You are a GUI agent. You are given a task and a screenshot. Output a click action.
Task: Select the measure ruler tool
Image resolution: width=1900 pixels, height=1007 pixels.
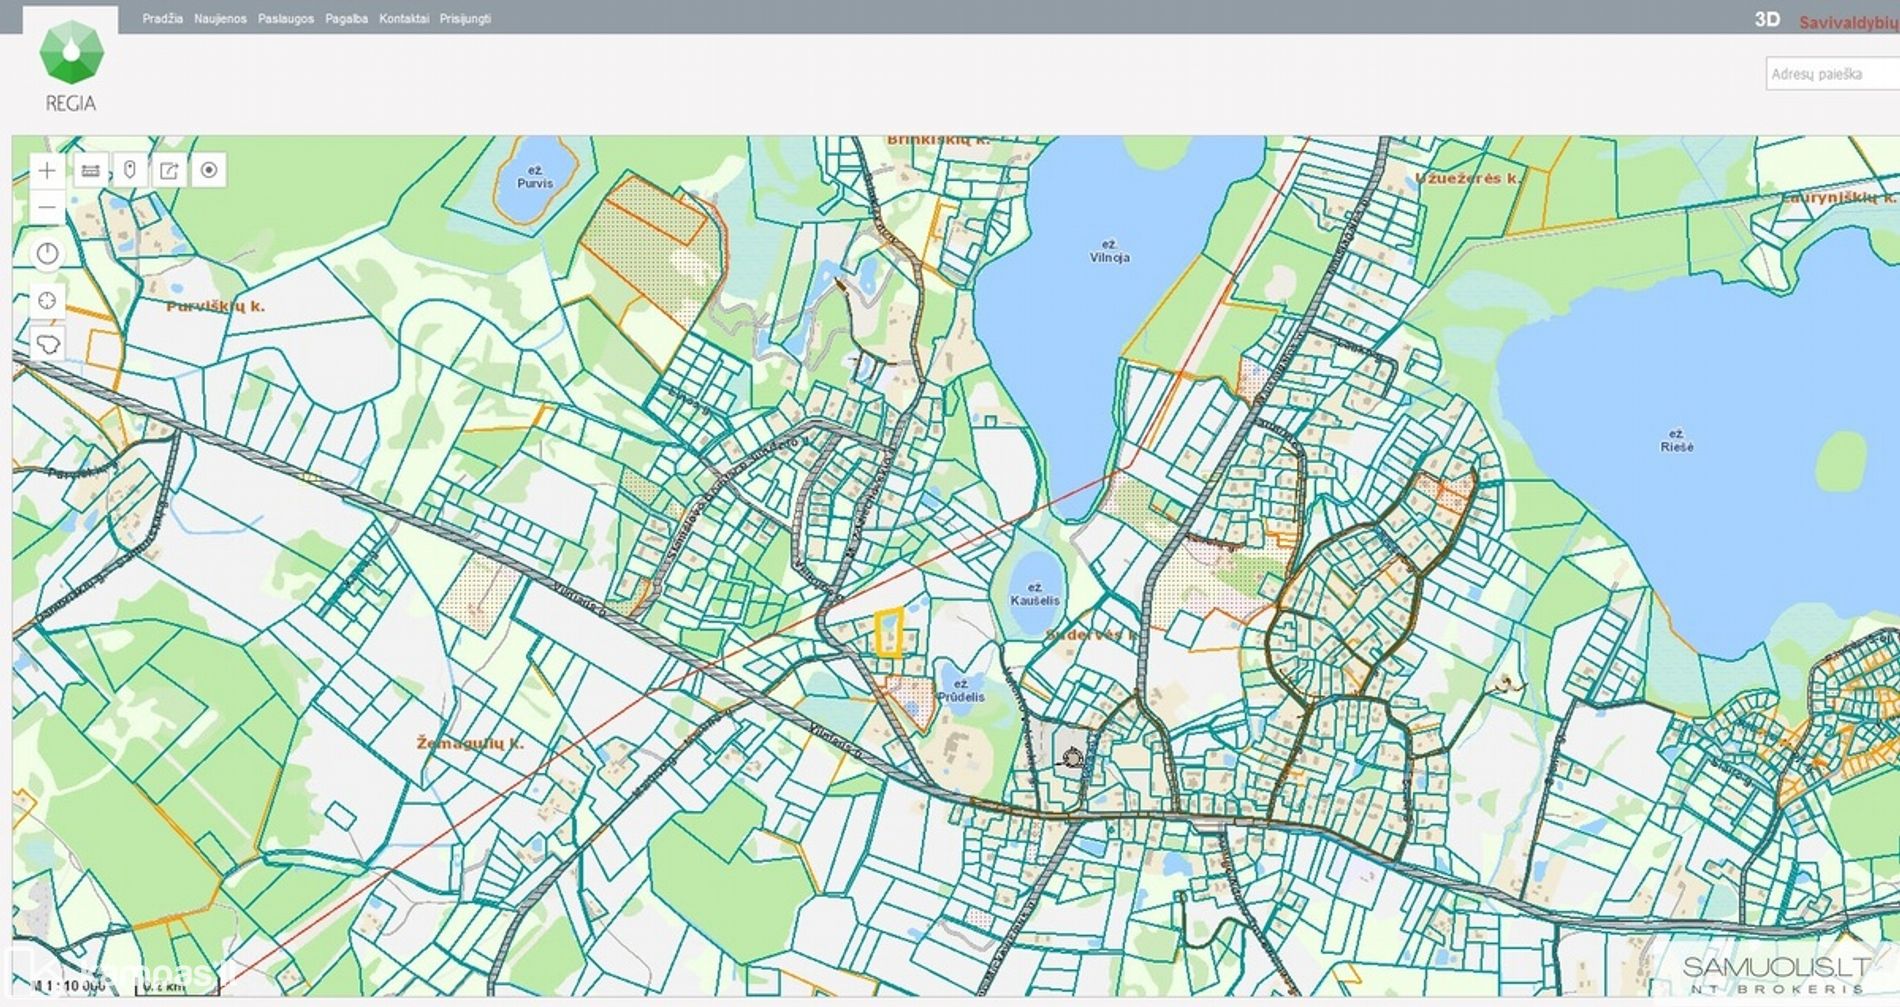point(90,170)
